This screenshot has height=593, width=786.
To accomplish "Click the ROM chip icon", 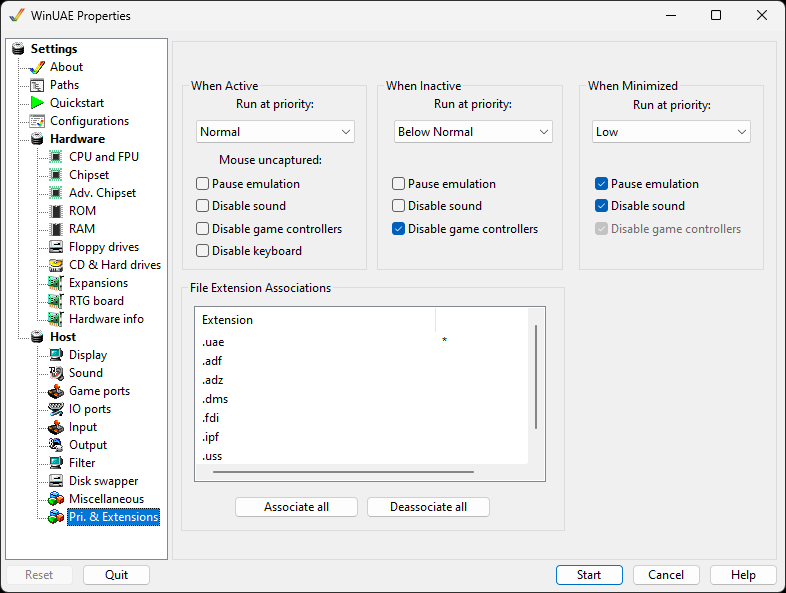I will tap(56, 211).
